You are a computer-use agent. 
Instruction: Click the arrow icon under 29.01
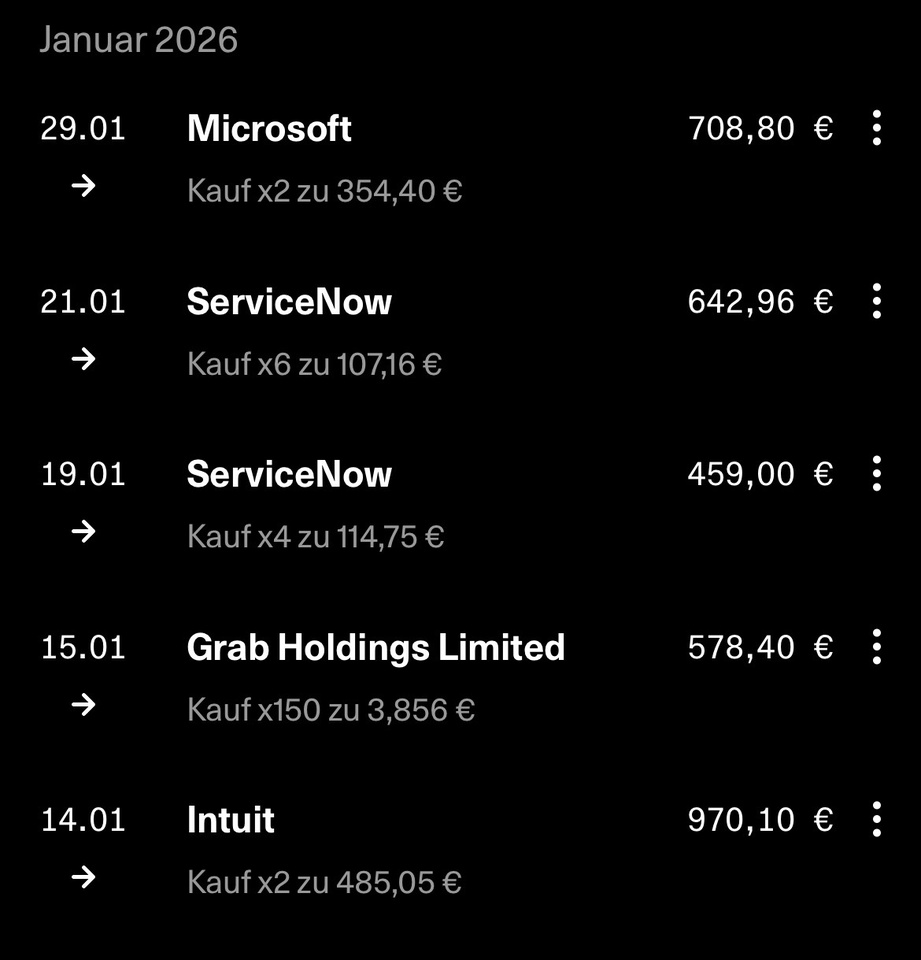click(x=85, y=186)
